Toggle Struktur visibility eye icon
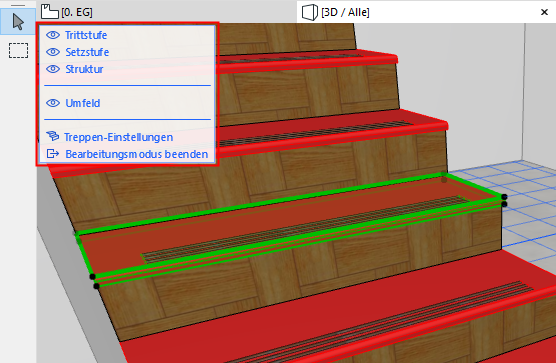The width and height of the screenshot is (556, 363). [53, 69]
